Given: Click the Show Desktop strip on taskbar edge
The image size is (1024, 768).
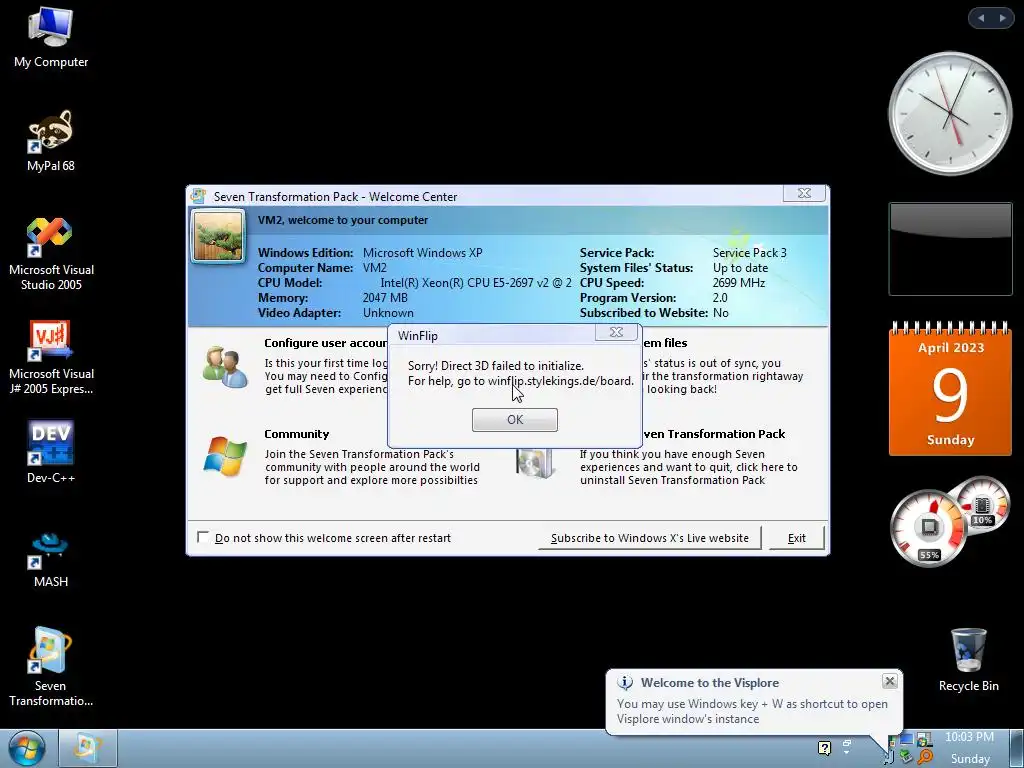Looking at the screenshot, I should pyautogui.click(x=1016, y=748).
